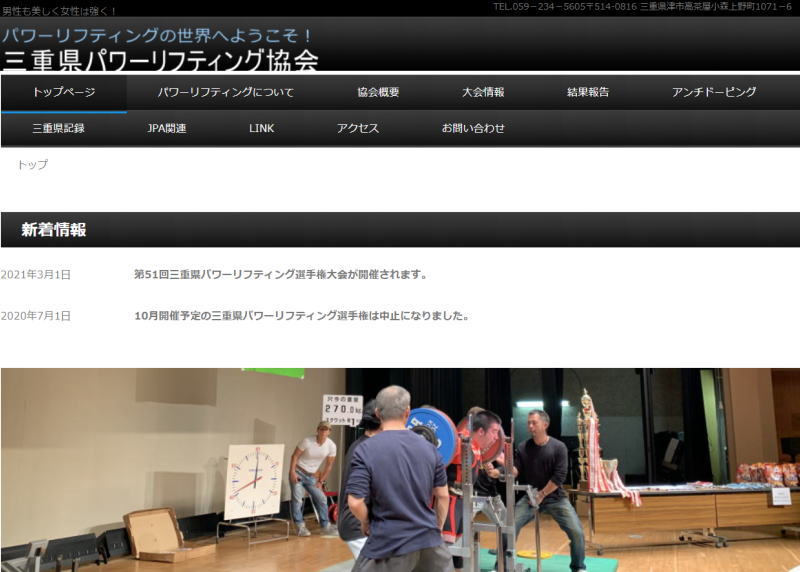Go to パワーリフティングについて page
The width and height of the screenshot is (800, 572).
[226, 92]
